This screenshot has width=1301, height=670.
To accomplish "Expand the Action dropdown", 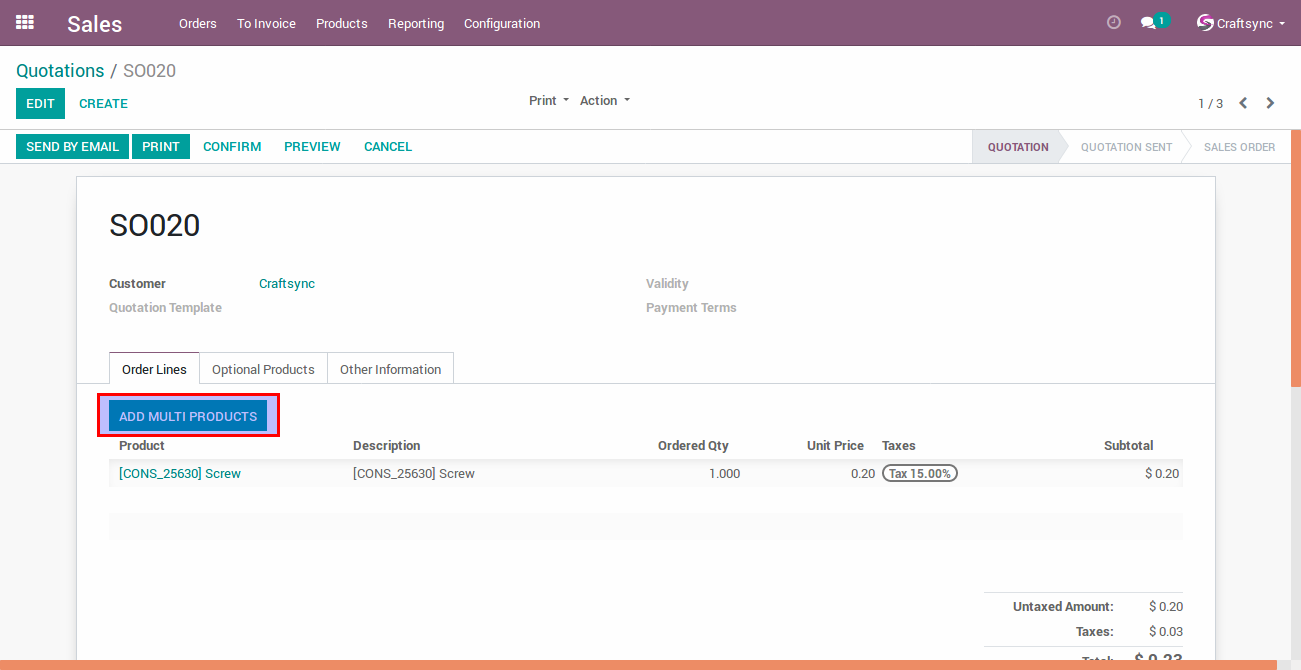I will coord(604,100).
